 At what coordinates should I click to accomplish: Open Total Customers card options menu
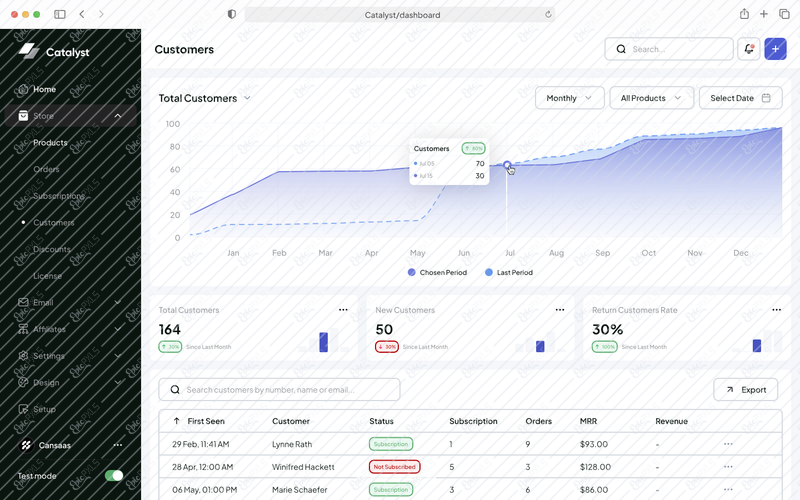343,310
